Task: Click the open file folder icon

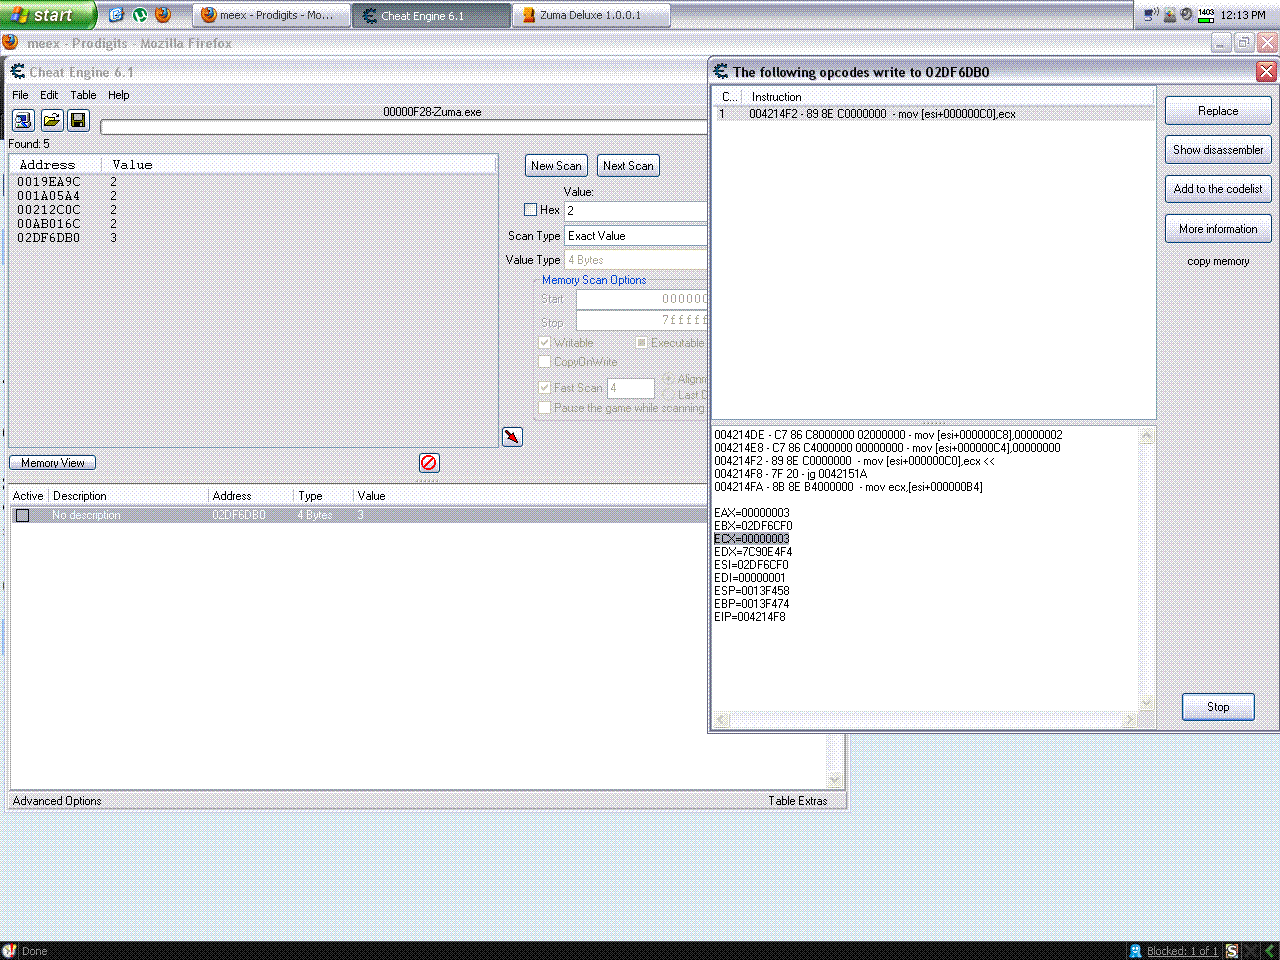Action: click(x=51, y=120)
